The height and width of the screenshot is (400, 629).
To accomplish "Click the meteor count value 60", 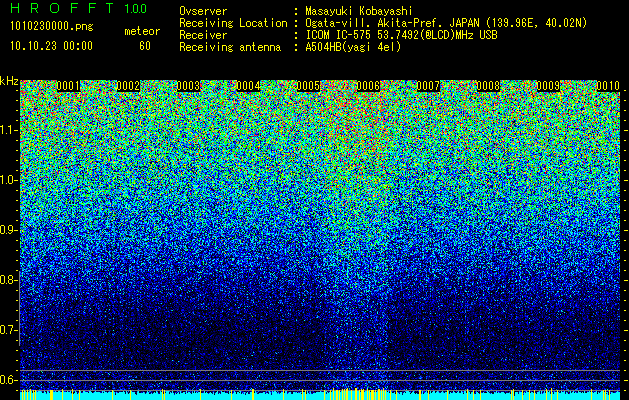I will tap(145, 46).
